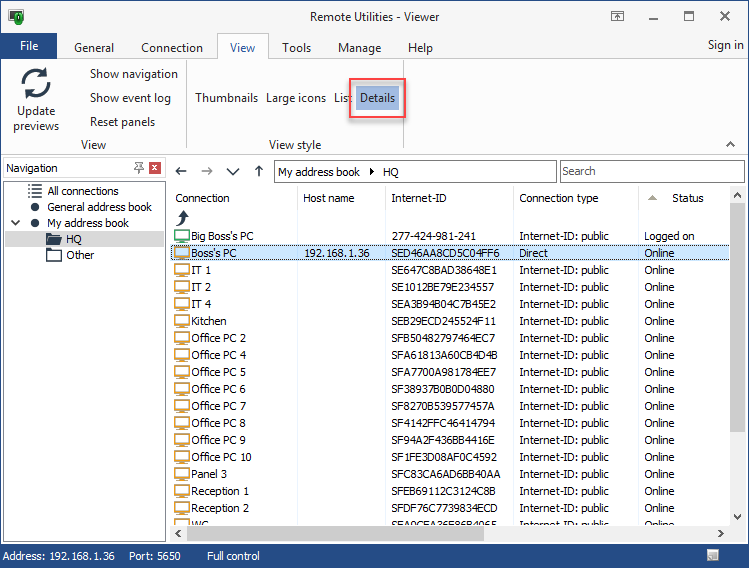
Task: Collapse the ribbon with the chevron
Action: [x=730, y=144]
